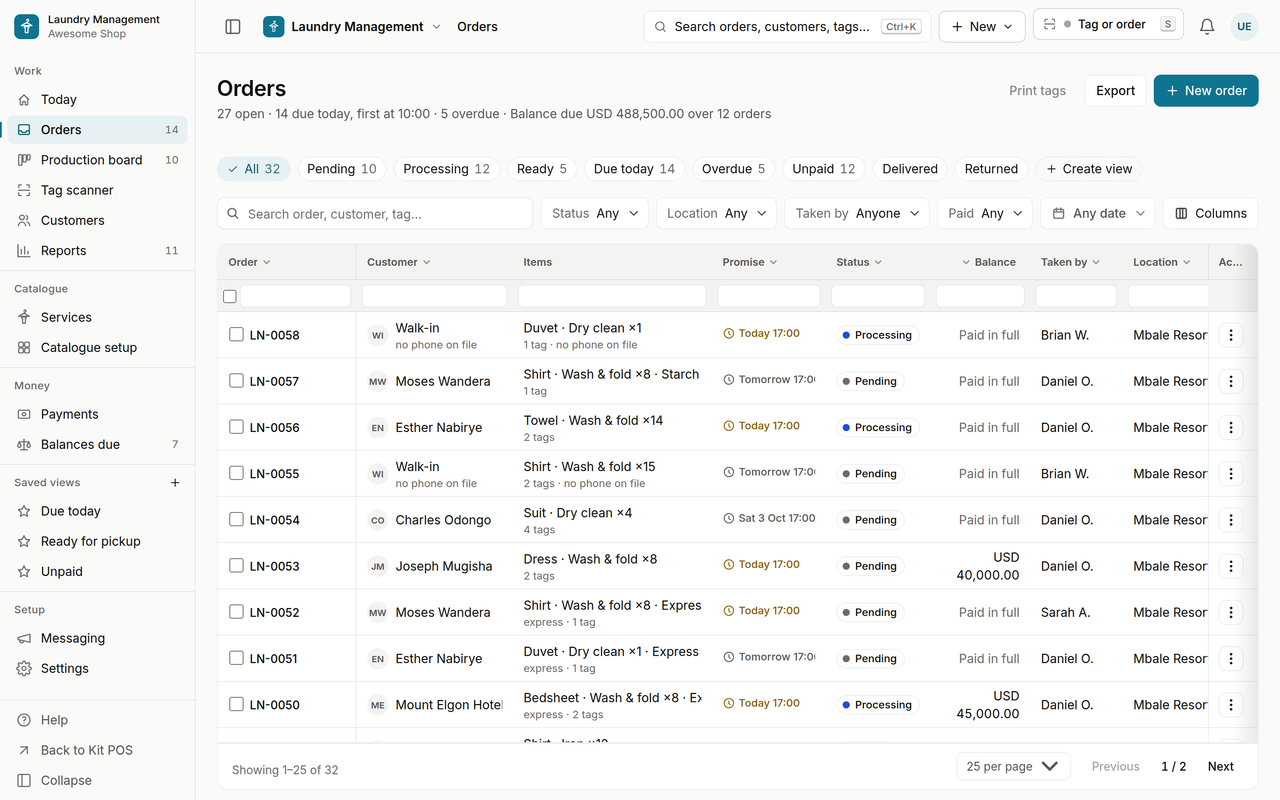Open row actions for LN-0058
Image resolution: width=1280 pixels, height=800 pixels.
click(1231, 335)
